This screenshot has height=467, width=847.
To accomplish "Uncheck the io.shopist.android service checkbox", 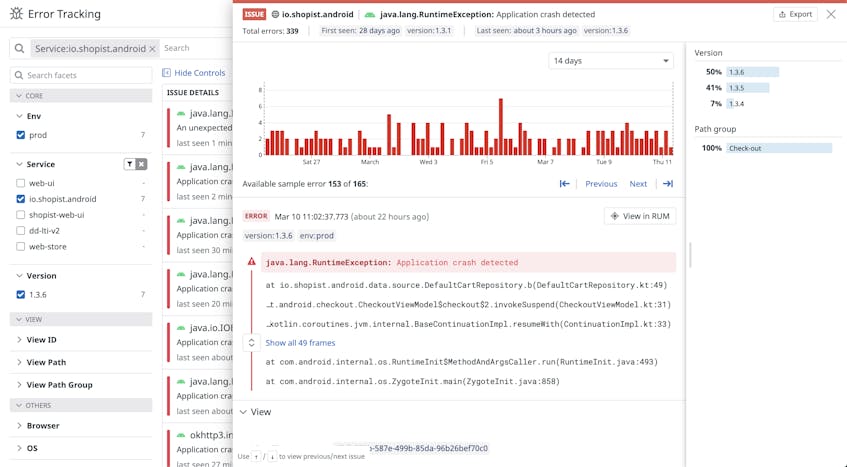I will tap(21, 199).
